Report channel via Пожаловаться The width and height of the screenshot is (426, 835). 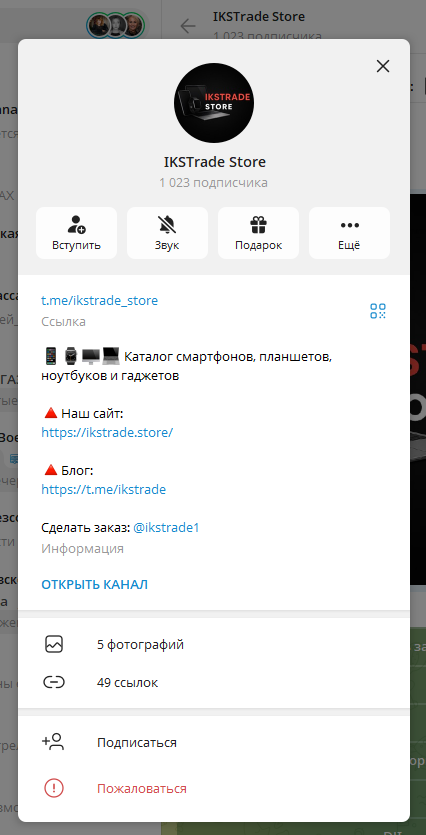214,789
